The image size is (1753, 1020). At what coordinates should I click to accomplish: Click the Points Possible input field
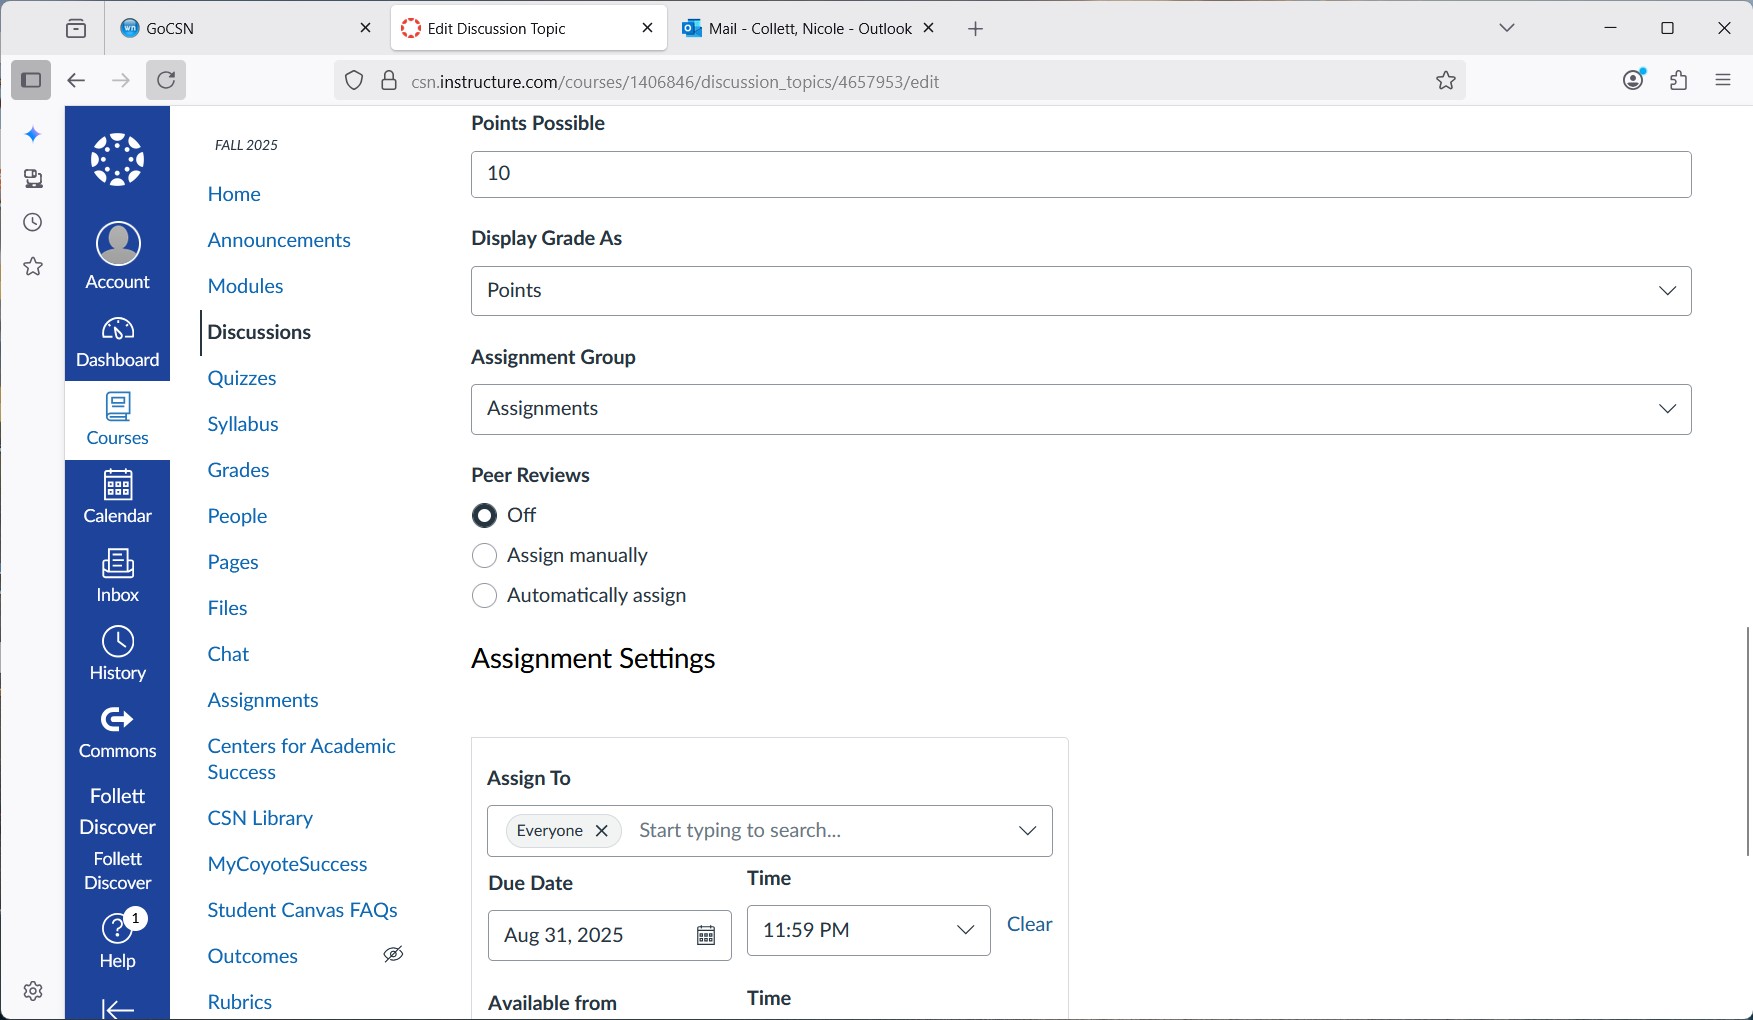pyautogui.click(x=1080, y=174)
